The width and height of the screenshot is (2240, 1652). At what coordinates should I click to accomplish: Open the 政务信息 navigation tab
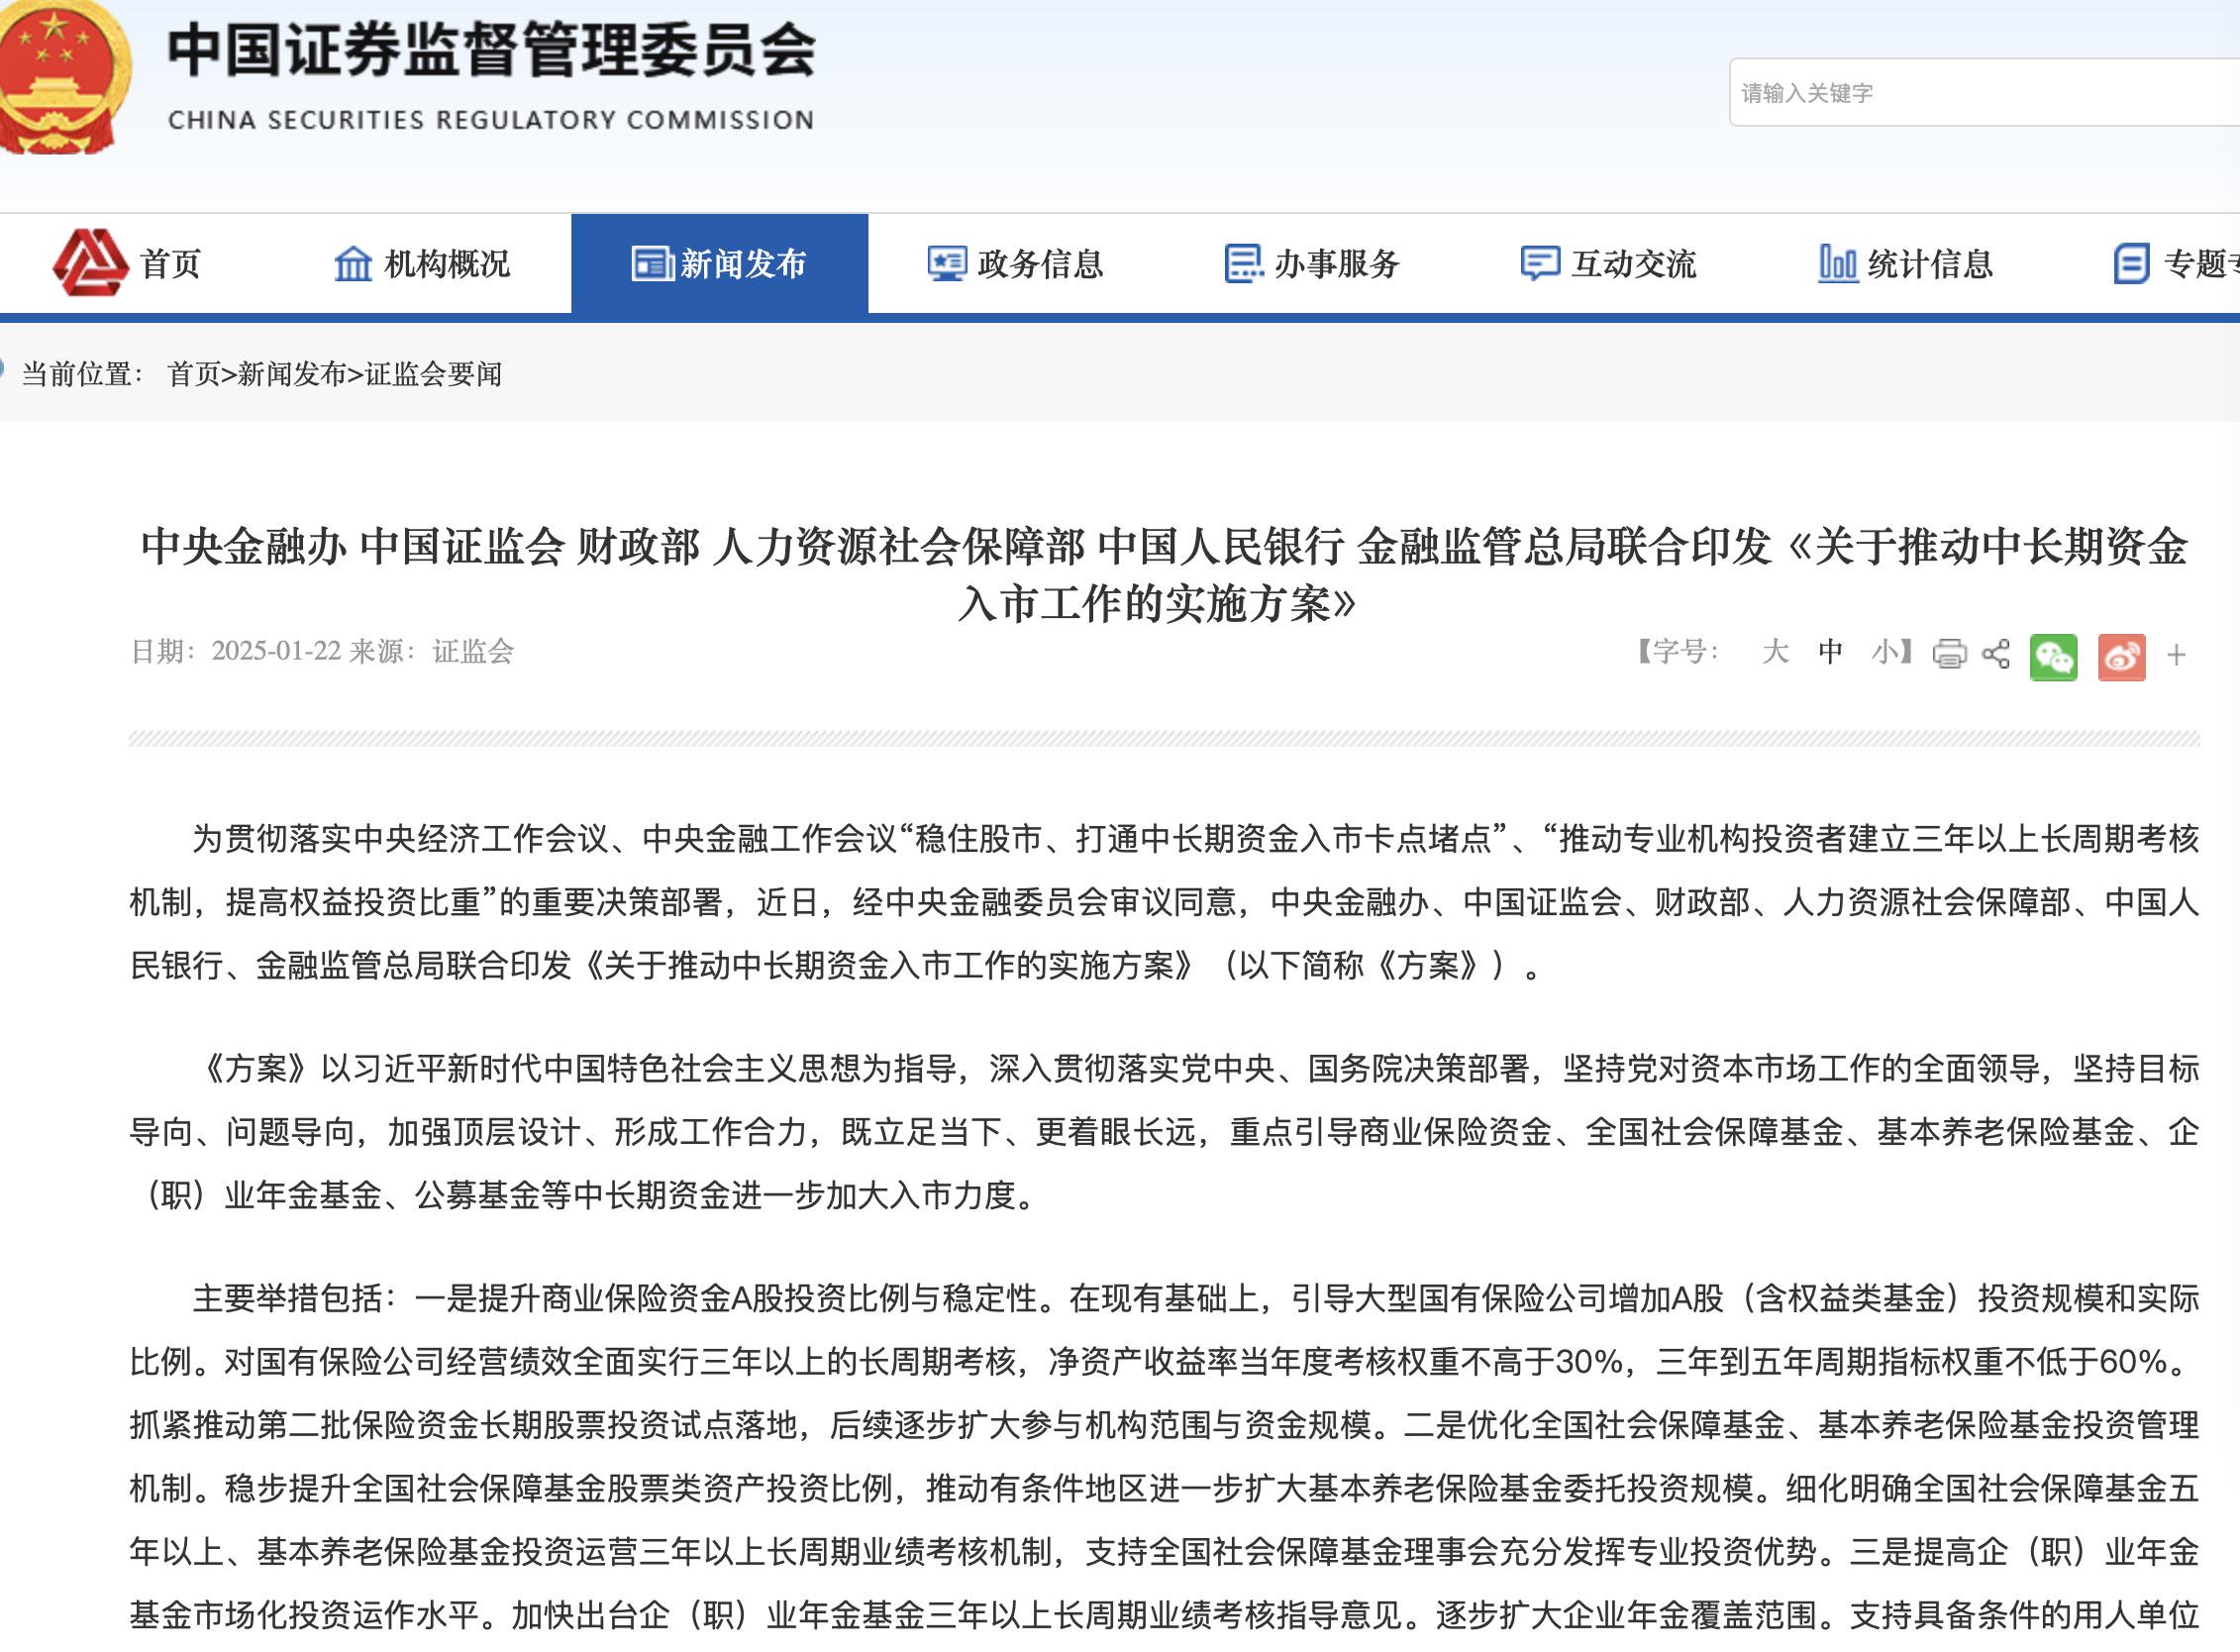pos(1015,264)
